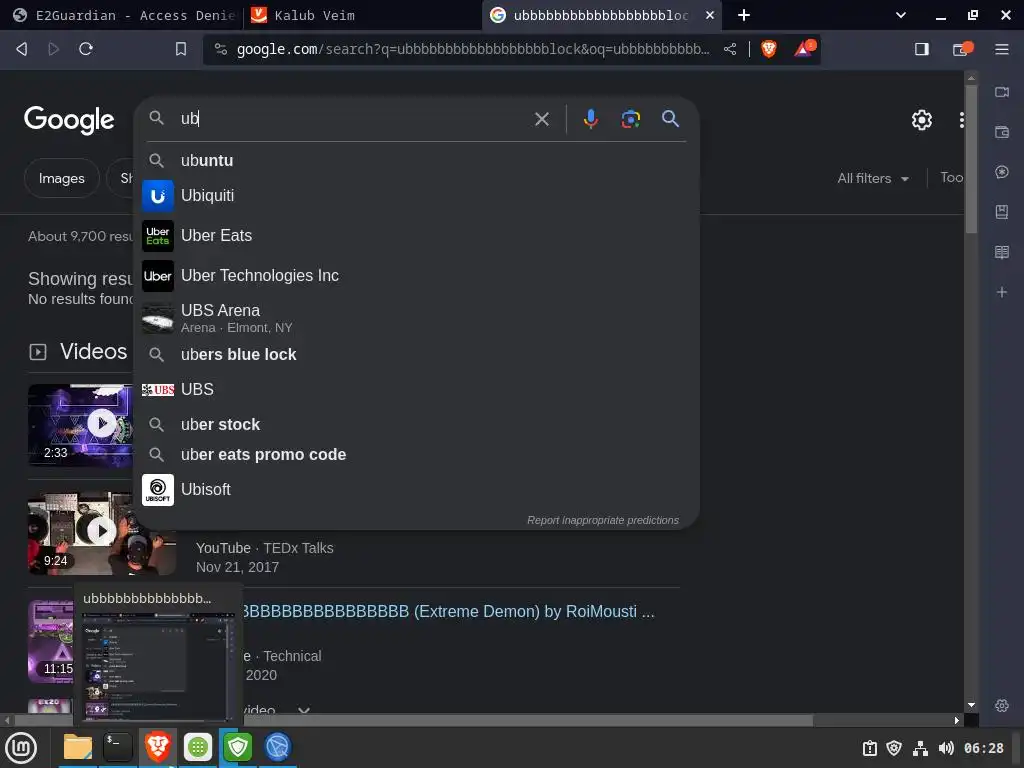Reload the page with refresh icon
The width and height of the screenshot is (1024, 768).
(86, 49)
